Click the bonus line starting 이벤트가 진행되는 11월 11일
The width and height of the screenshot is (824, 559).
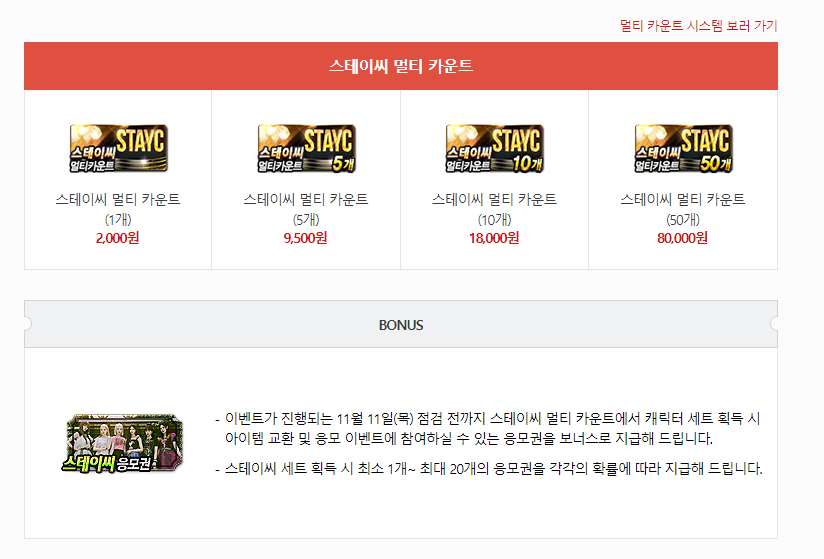[492, 419]
